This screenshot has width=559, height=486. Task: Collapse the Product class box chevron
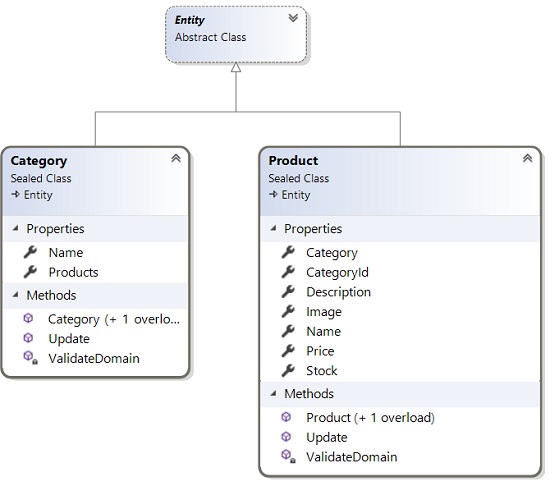tap(528, 158)
